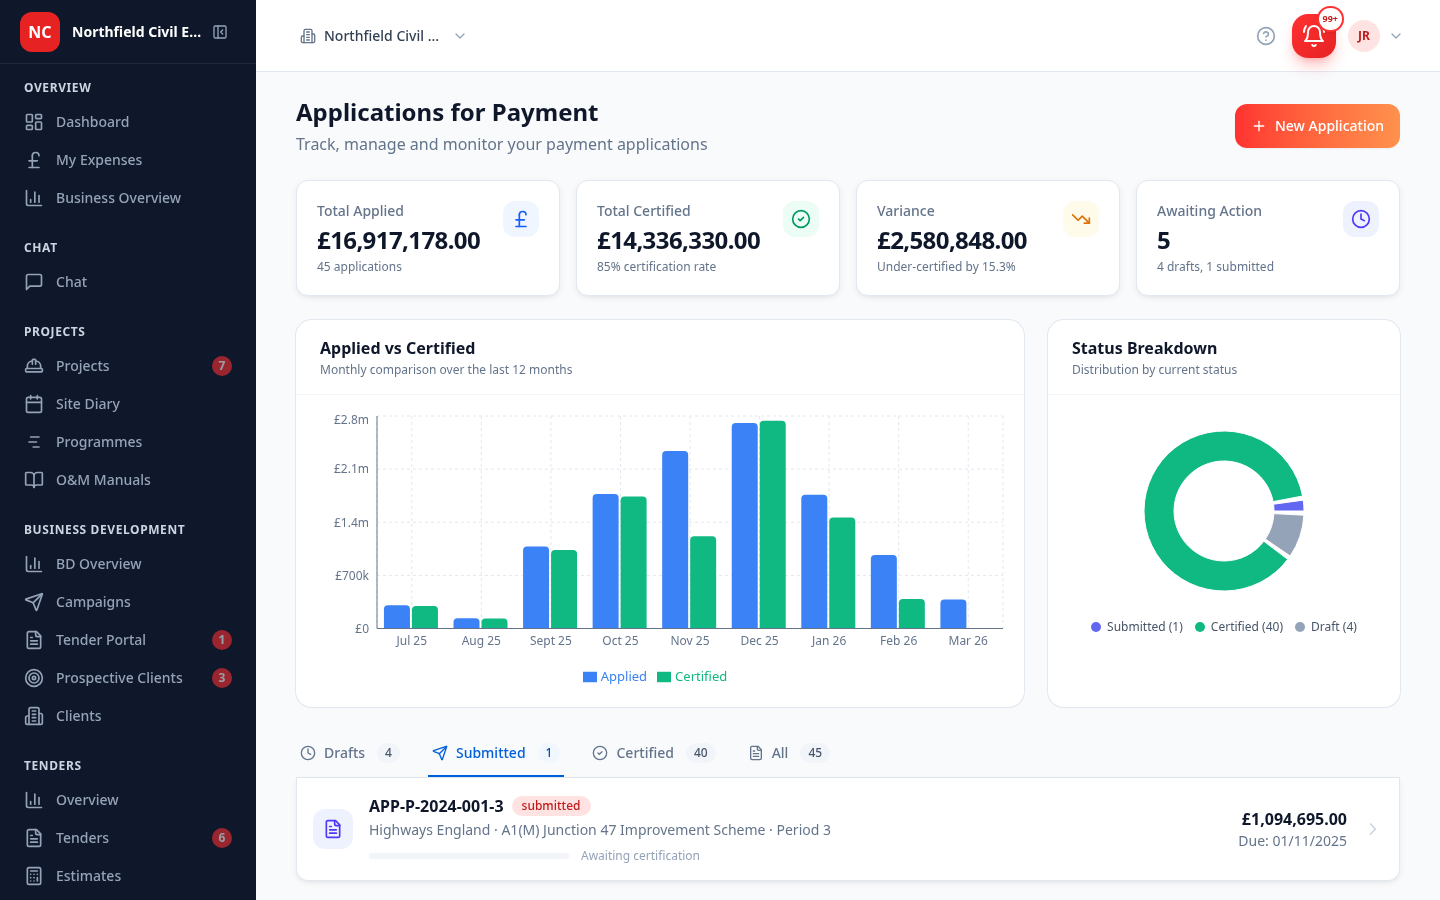This screenshot has width=1440, height=900.
Task: Switch to the Certified tab
Action: point(654,753)
